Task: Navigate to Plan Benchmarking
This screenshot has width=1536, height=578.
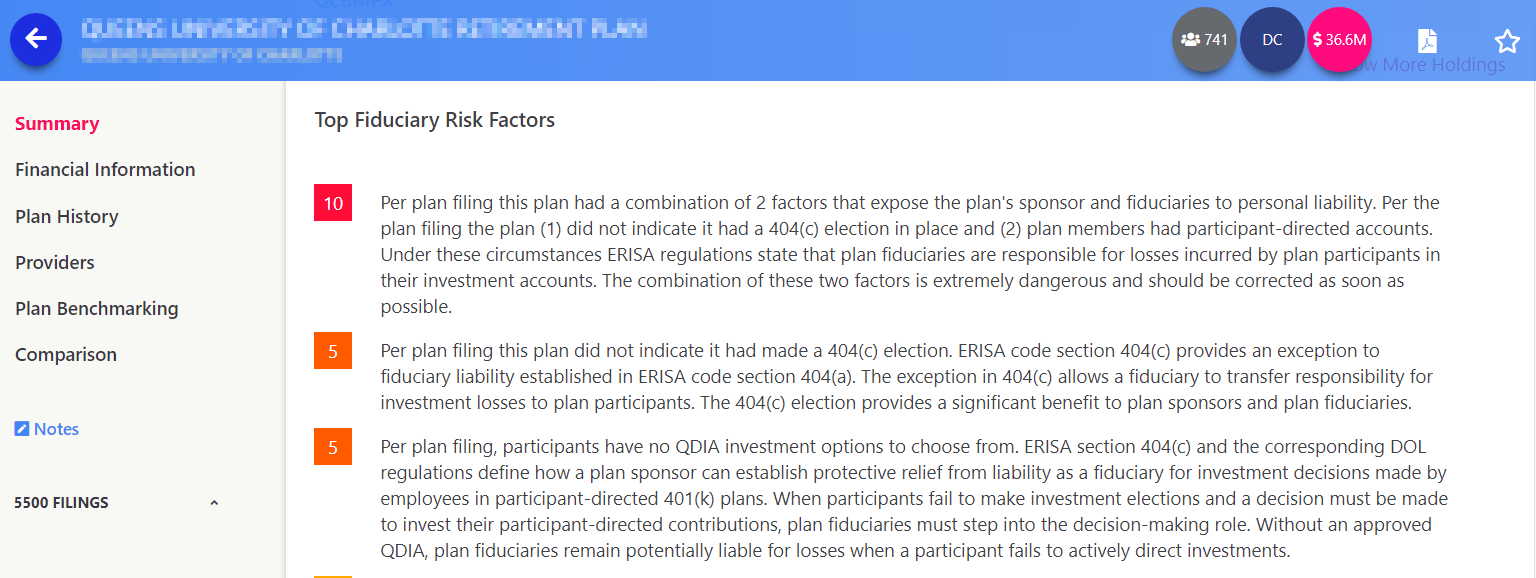Action: [97, 309]
